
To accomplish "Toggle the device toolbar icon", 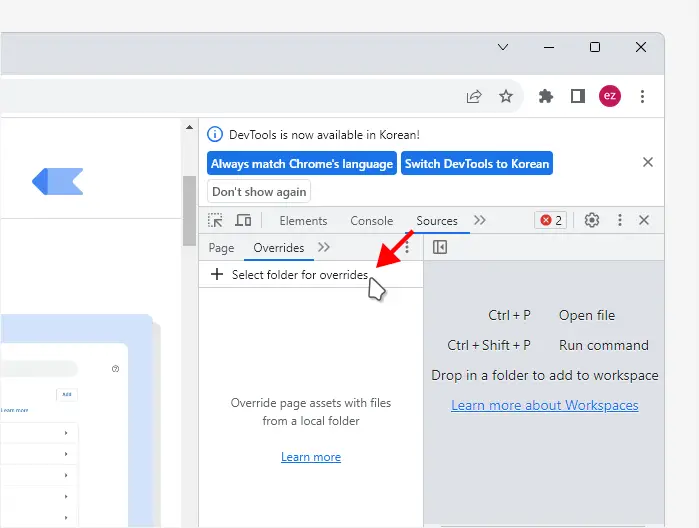I will (243, 220).
